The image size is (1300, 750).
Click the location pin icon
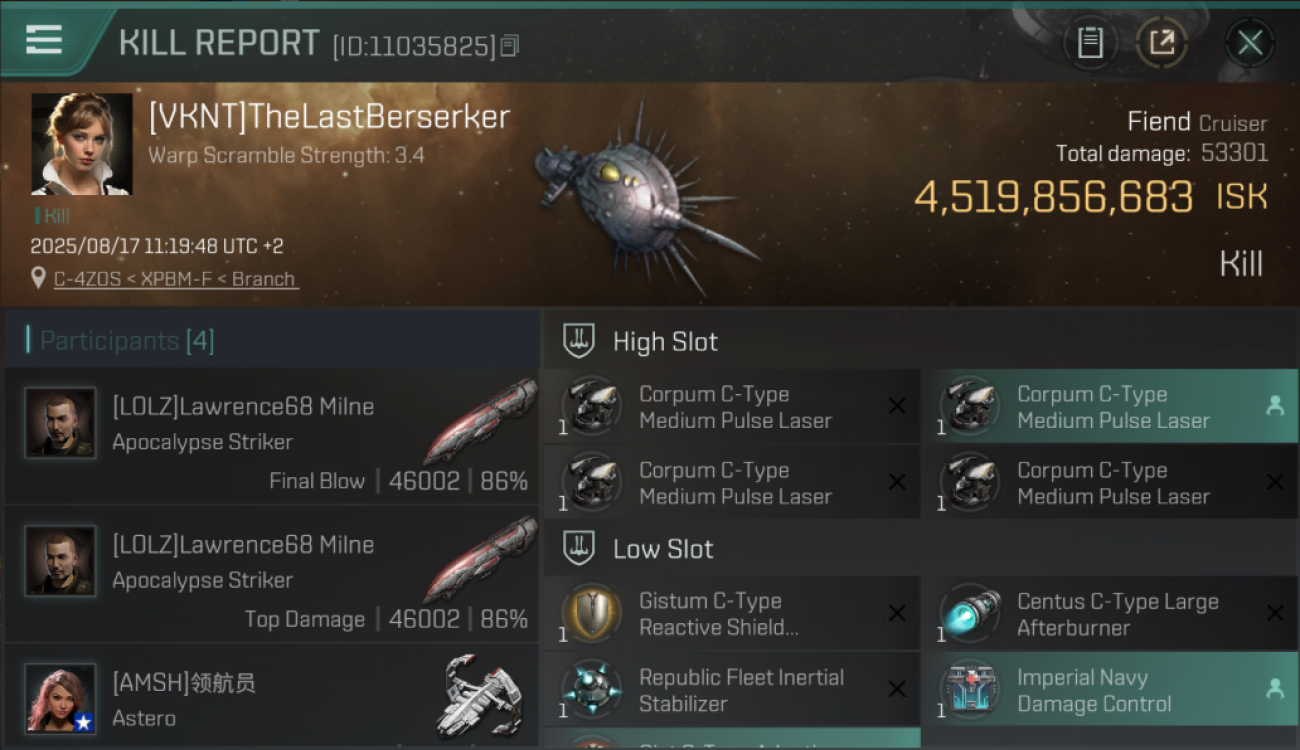[x=39, y=278]
